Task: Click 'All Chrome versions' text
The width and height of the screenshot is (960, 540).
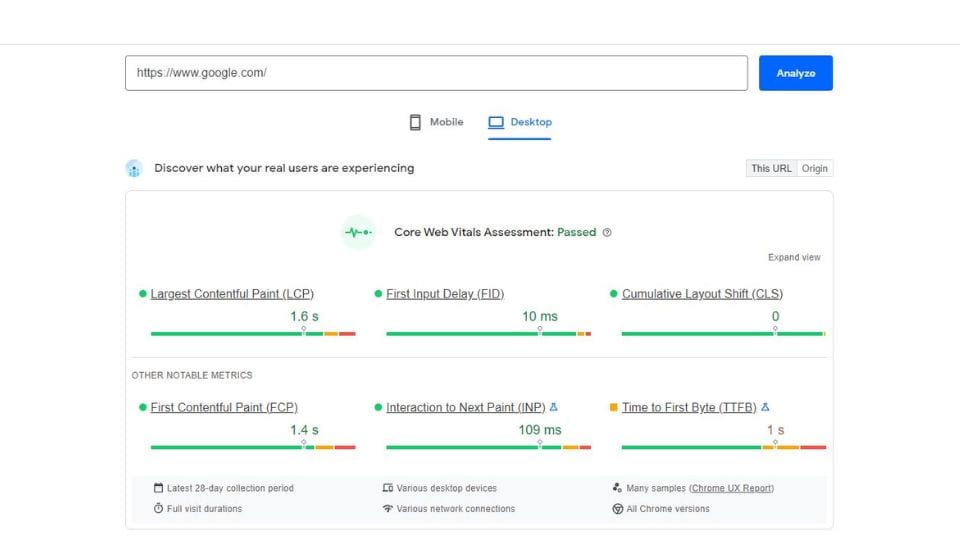Action: [x=668, y=509]
